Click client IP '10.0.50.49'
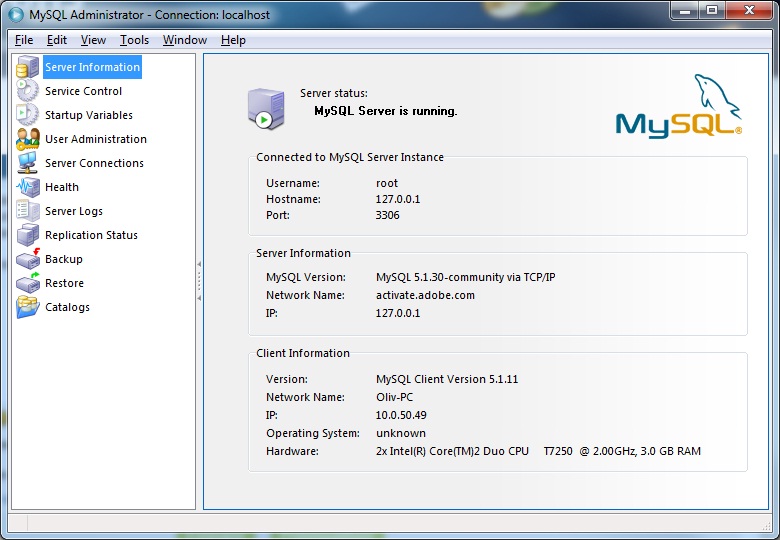The image size is (780, 540). (x=401, y=415)
